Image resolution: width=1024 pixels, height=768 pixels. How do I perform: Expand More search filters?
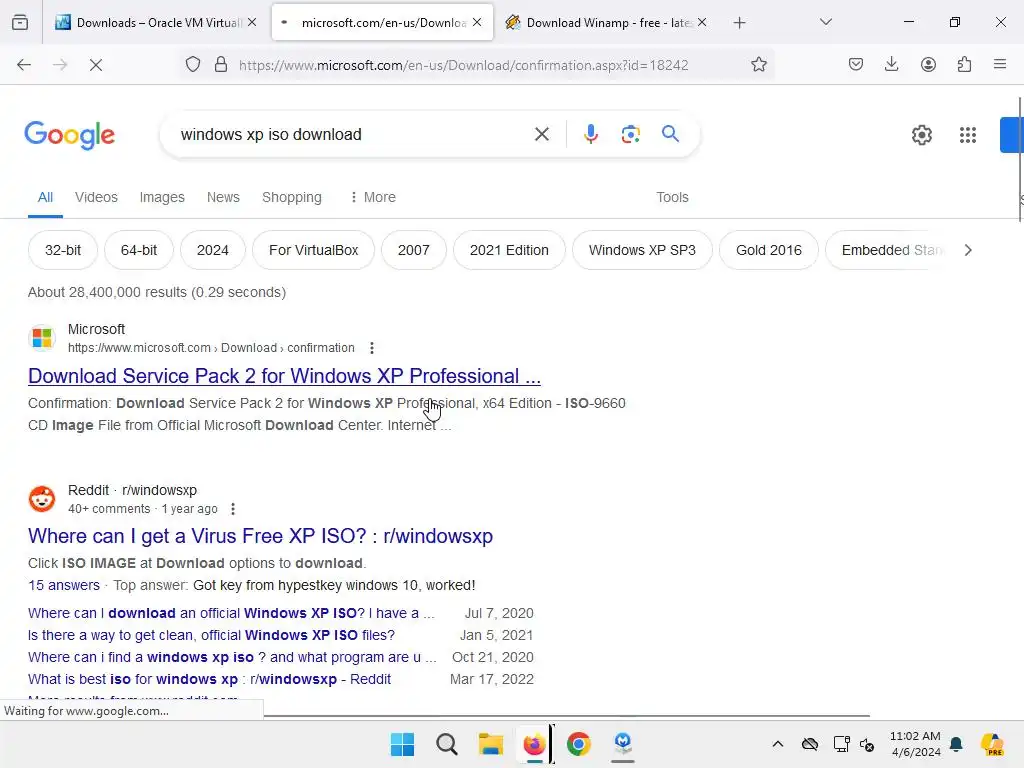[x=372, y=197]
